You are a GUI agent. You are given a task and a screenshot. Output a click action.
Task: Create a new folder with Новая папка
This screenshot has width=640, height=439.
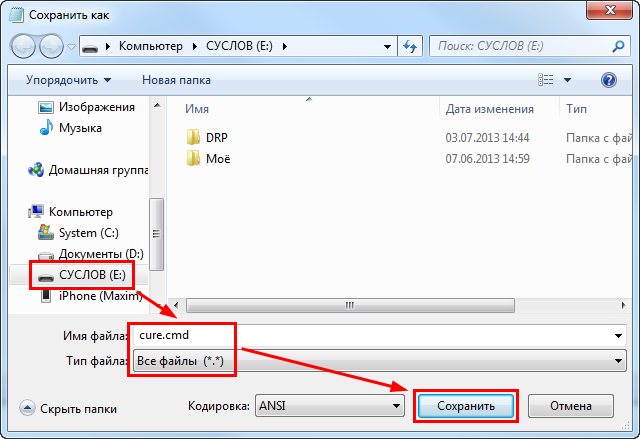tap(176, 80)
